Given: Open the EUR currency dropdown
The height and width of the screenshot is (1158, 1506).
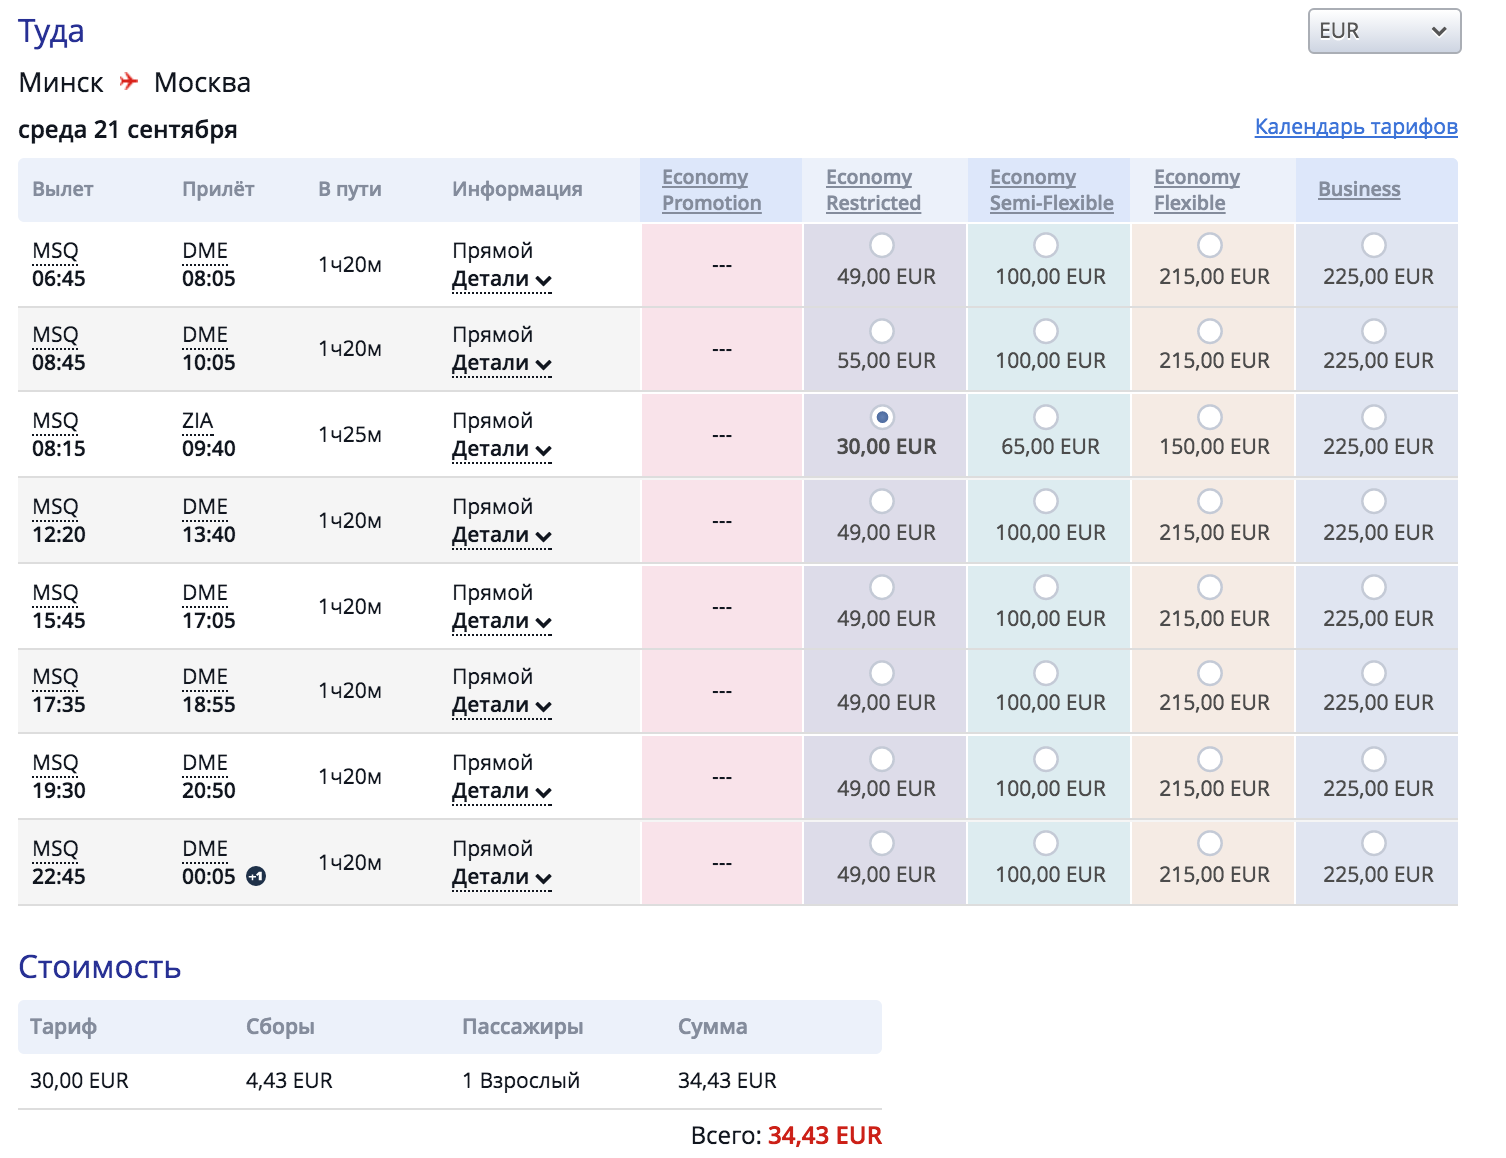Looking at the screenshot, I should point(1384,31).
